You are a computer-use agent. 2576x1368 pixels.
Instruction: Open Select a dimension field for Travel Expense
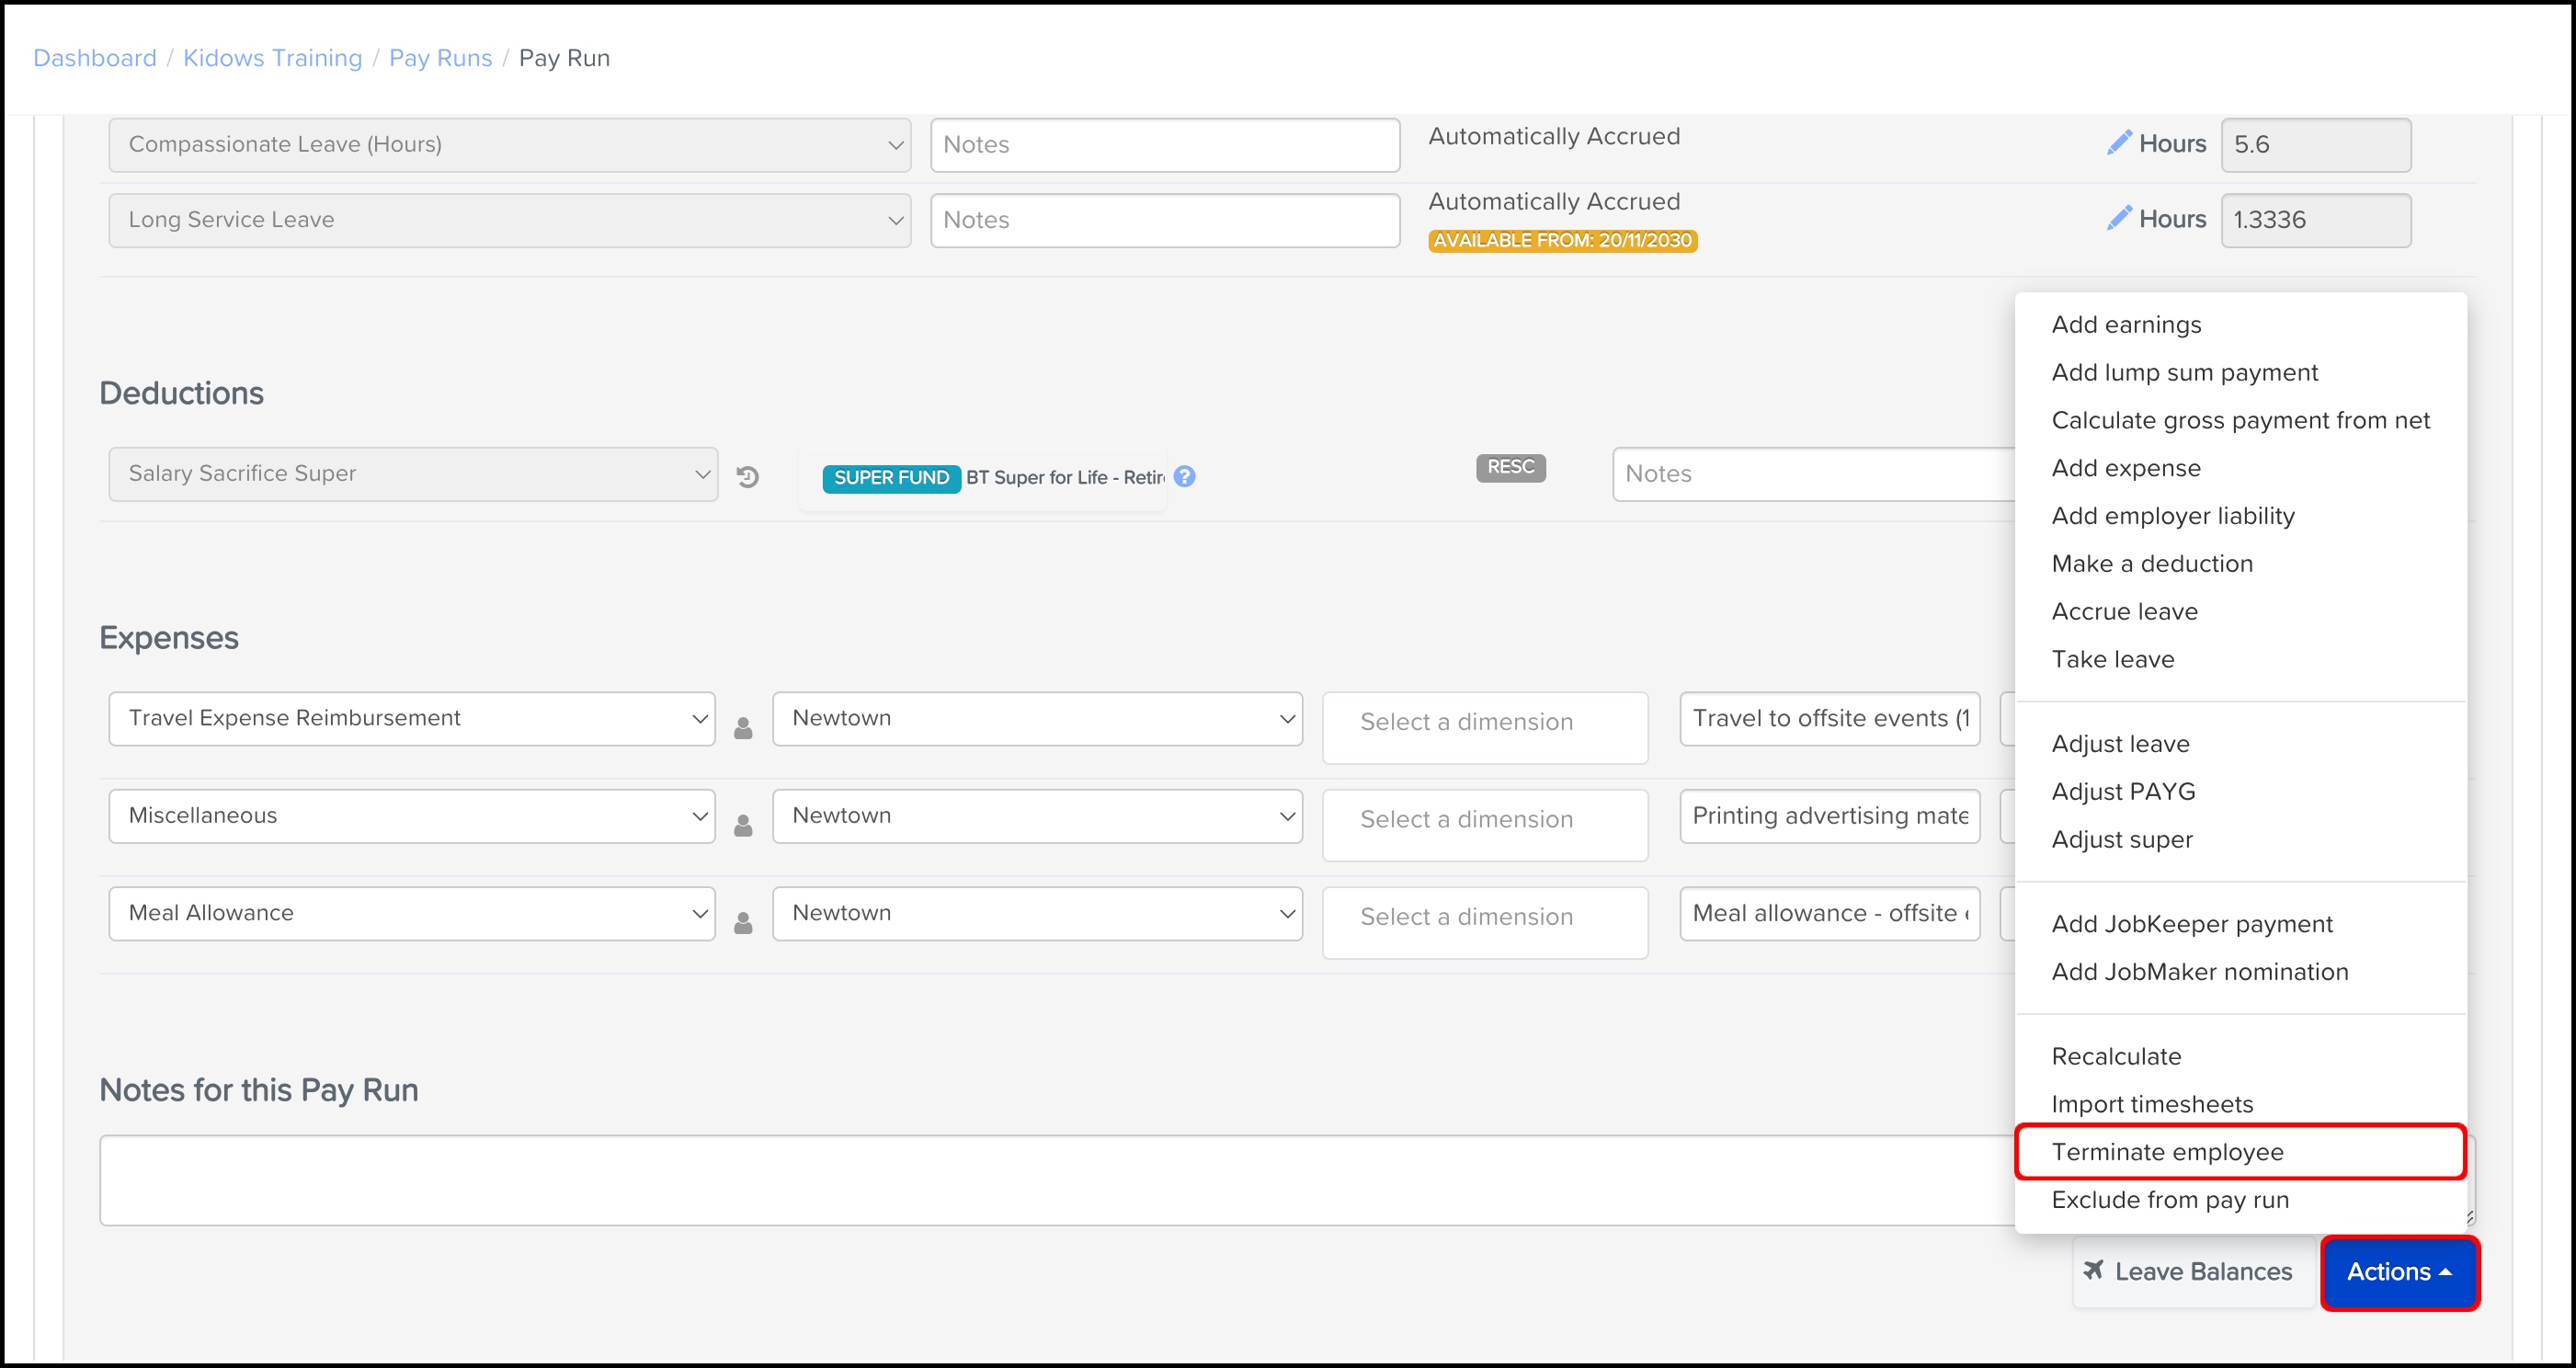pyautogui.click(x=1484, y=723)
